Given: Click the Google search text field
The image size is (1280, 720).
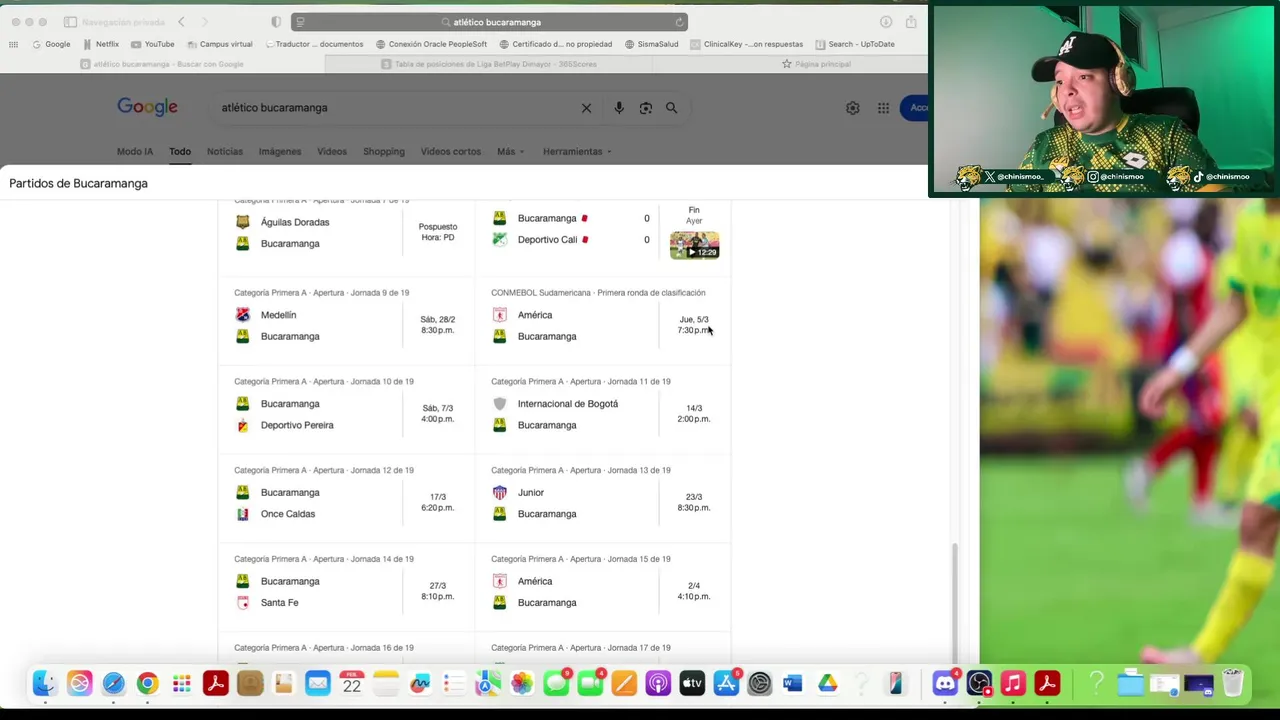Looking at the screenshot, I should point(395,108).
